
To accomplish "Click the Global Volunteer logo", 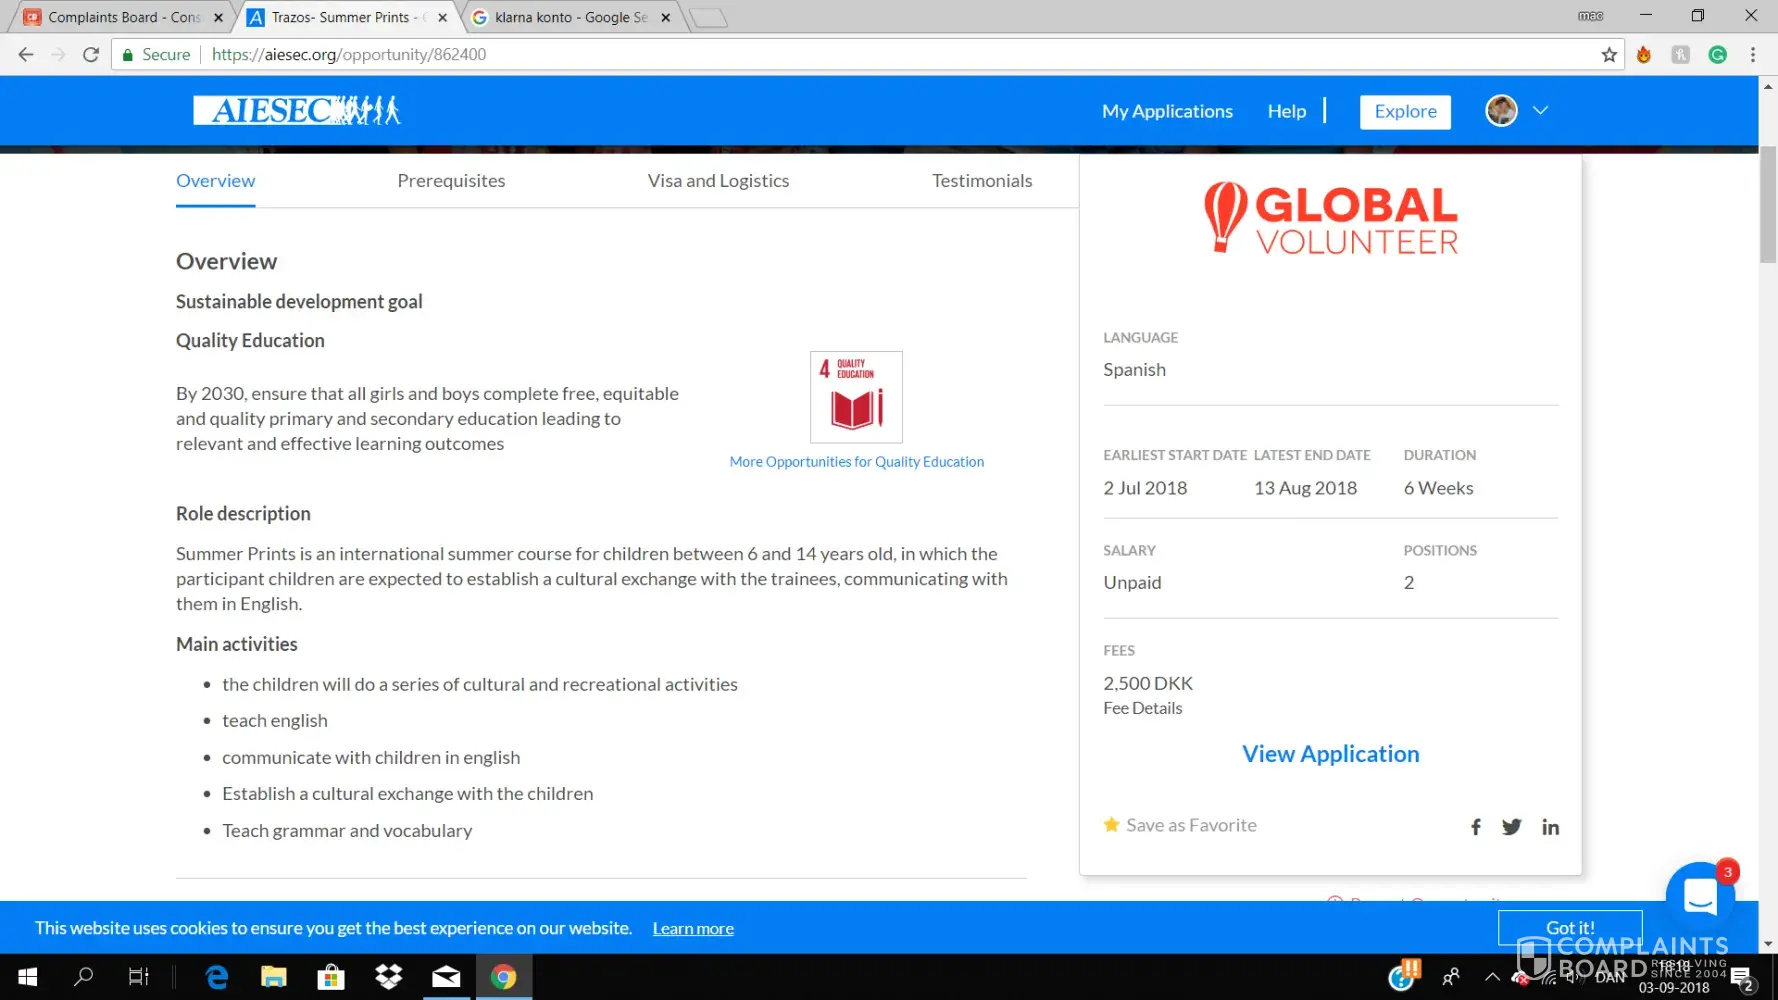I will [1331, 218].
